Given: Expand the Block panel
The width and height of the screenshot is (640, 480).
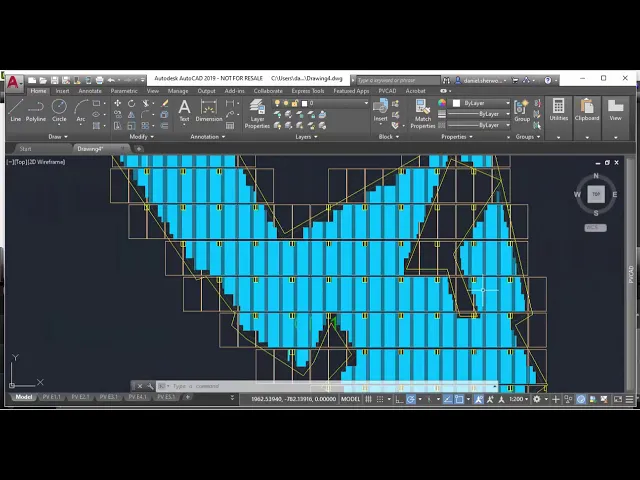Looking at the screenshot, I should point(389,137).
